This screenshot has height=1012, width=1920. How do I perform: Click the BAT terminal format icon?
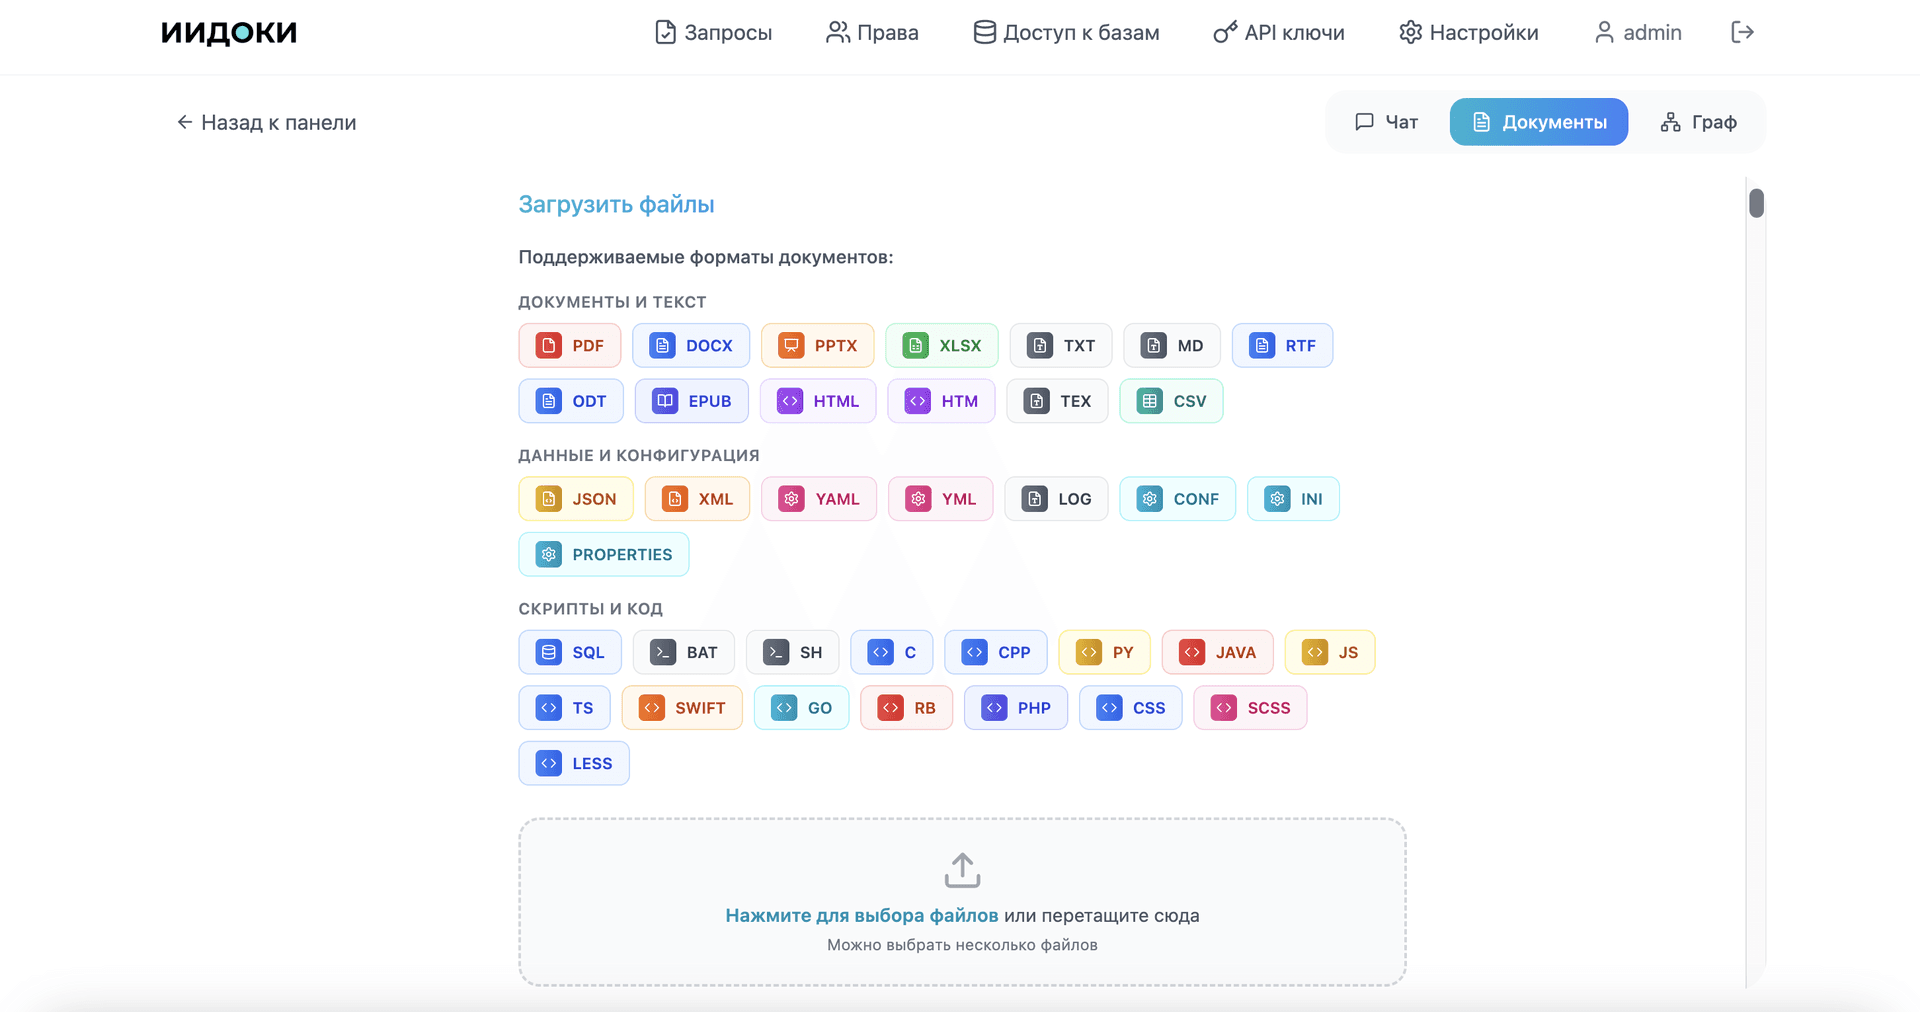pos(662,653)
